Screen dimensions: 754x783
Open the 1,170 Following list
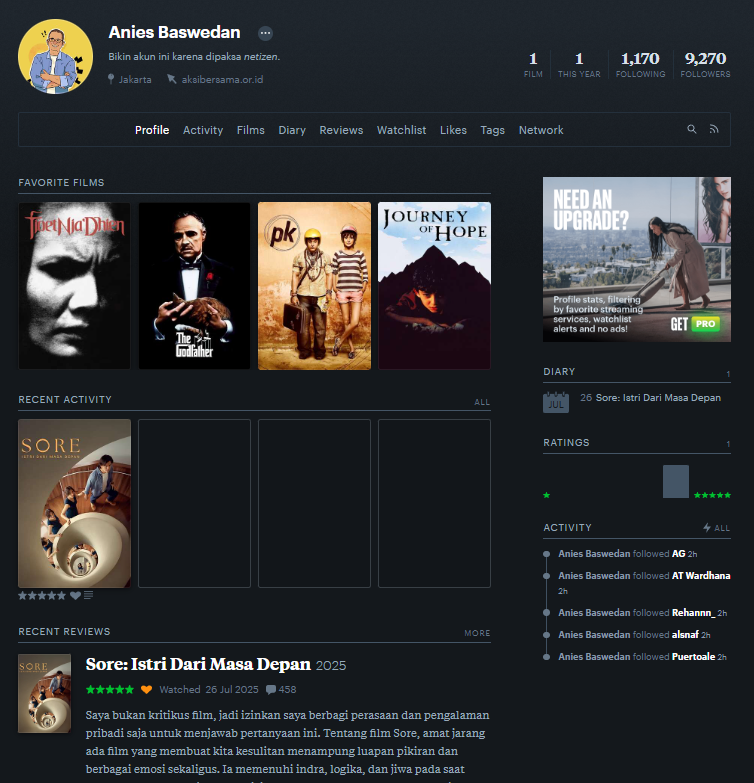641,64
